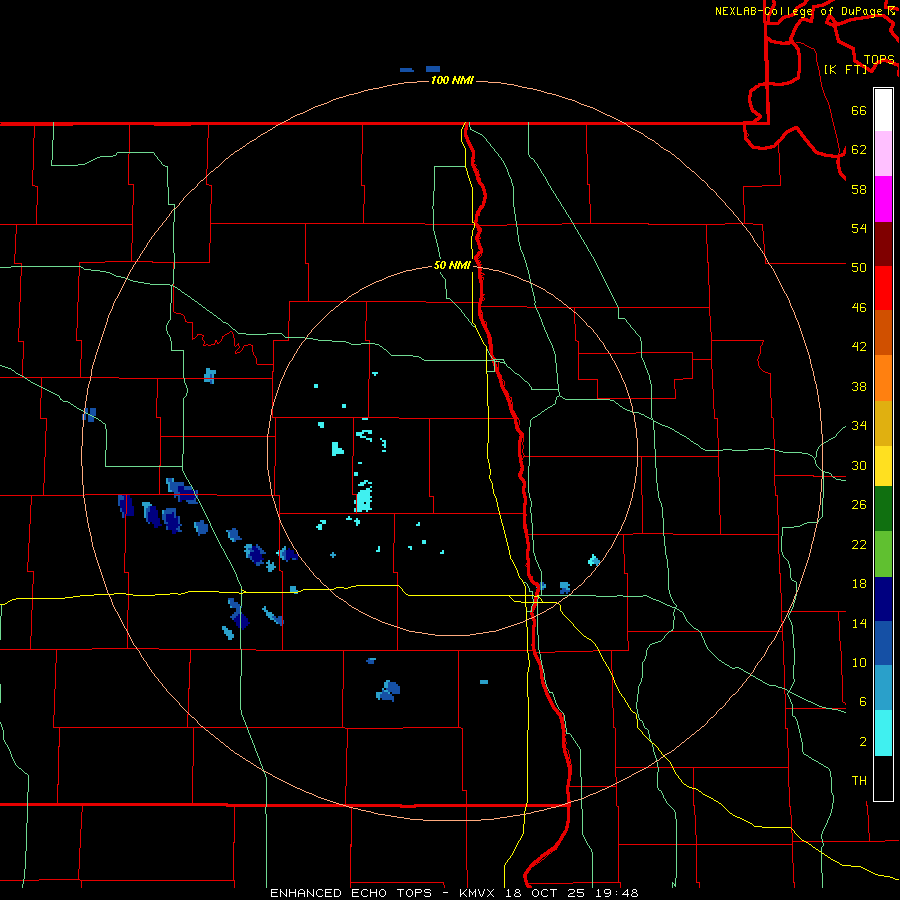Click the dark red legend color band
900x900 pixels.
(x=883, y=244)
